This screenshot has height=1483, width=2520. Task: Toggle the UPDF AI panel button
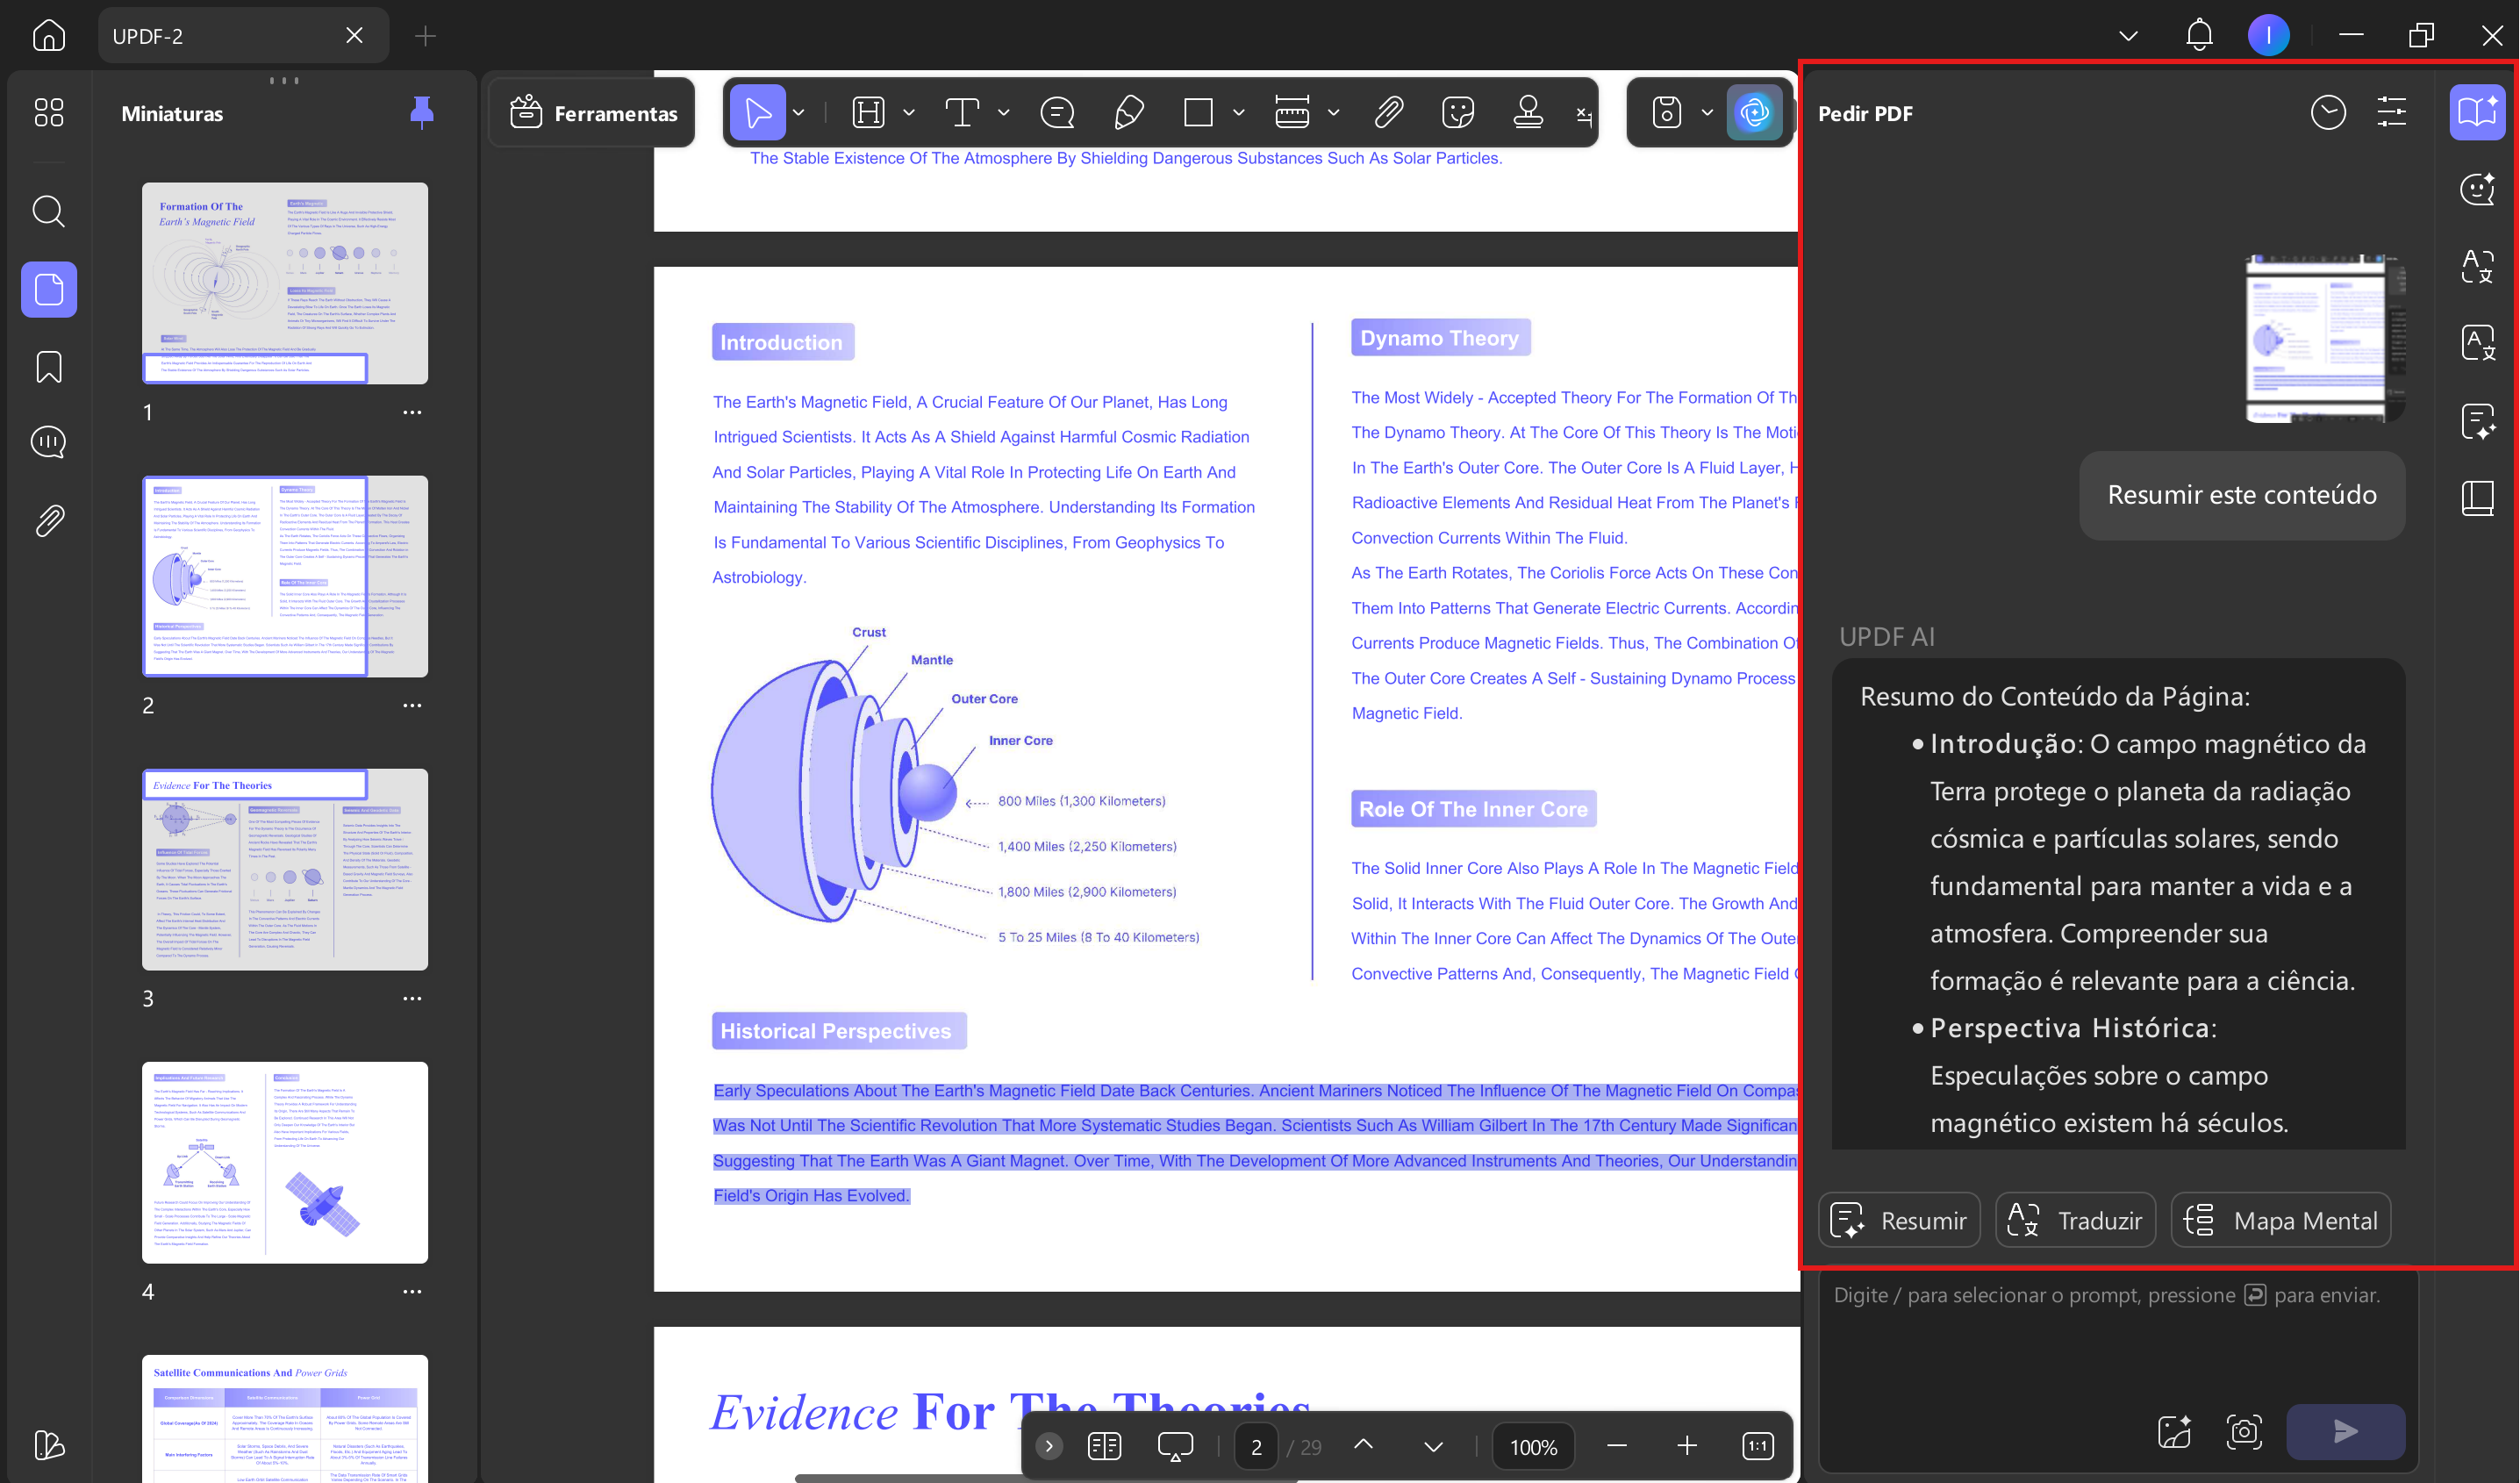coord(1754,112)
